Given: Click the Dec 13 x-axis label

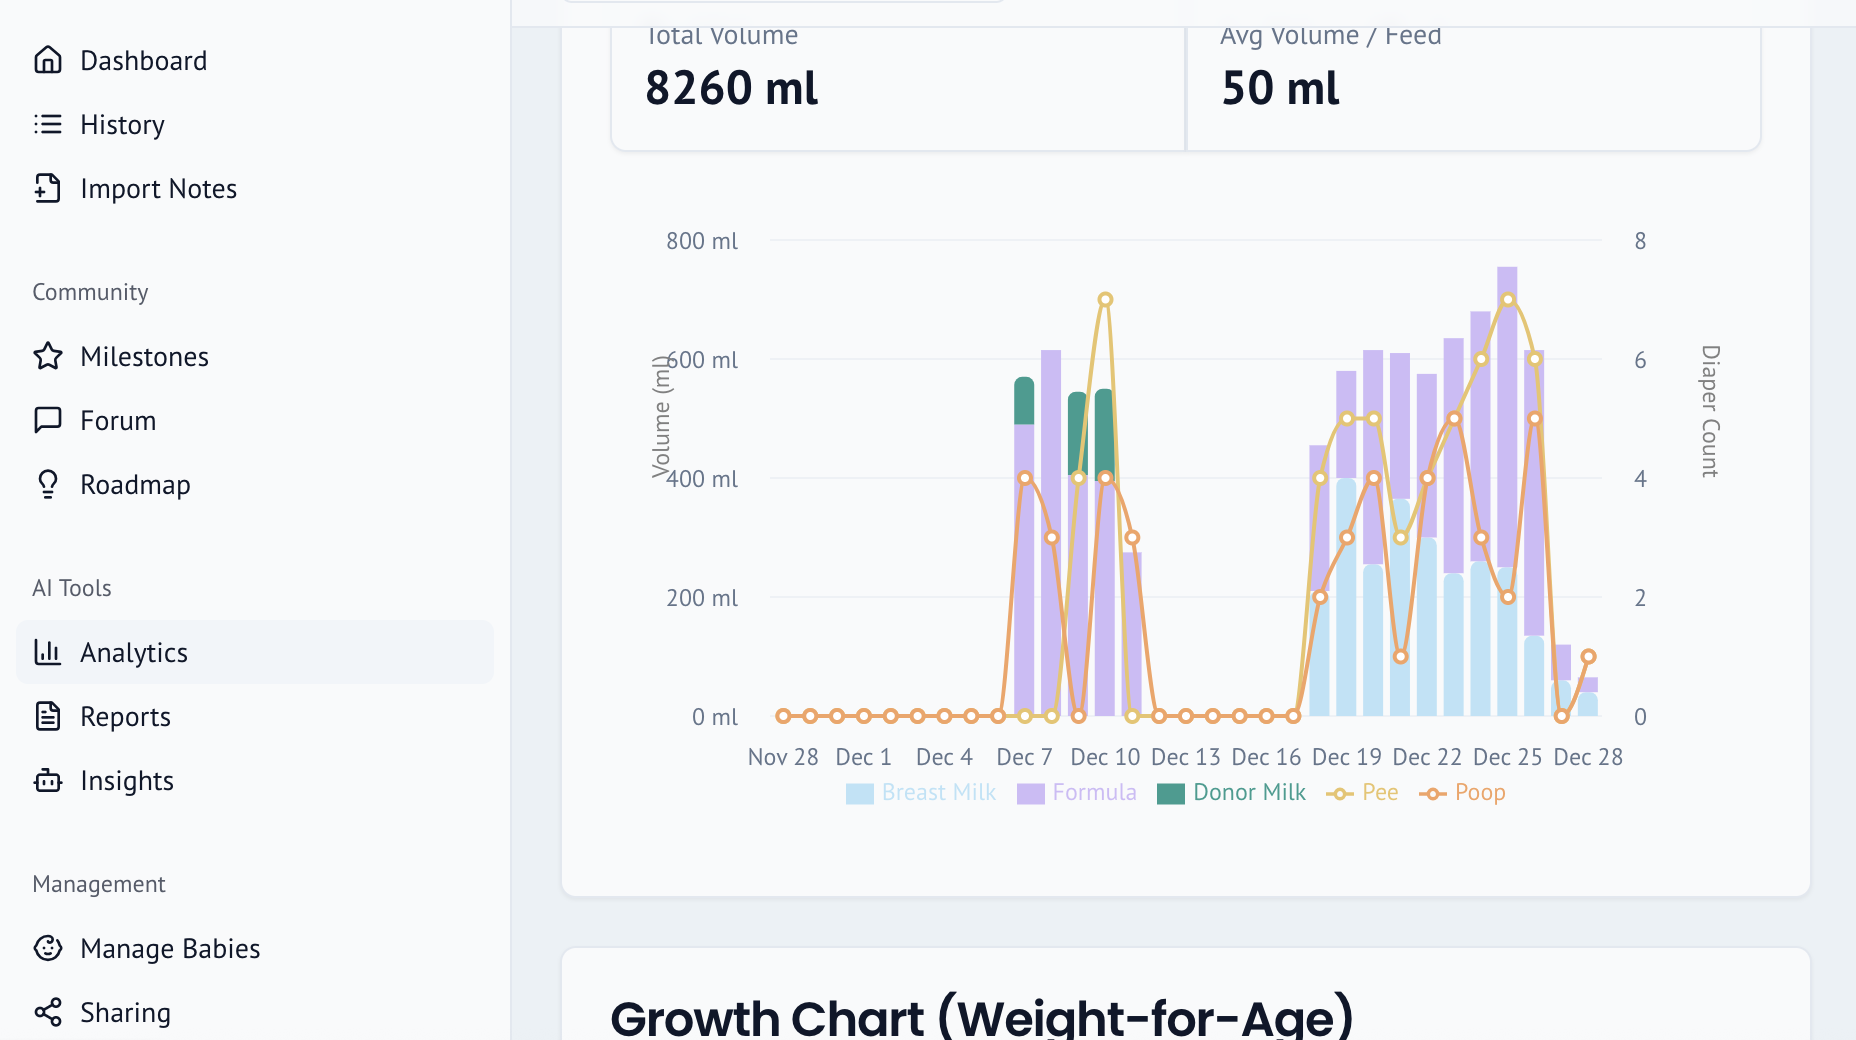Looking at the screenshot, I should pyautogui.click(x=1186, y=757).
